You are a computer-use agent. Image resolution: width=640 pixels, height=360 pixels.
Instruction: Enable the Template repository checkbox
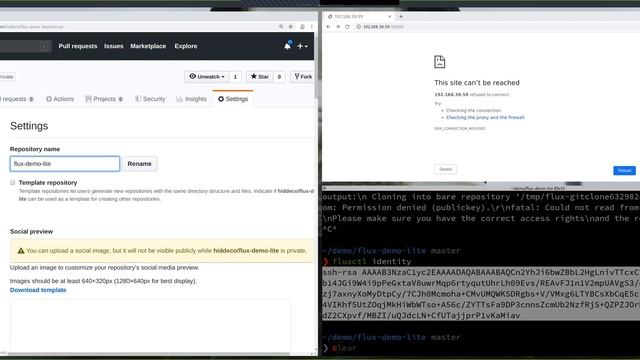pyautogui.click(x=13, y=182)
